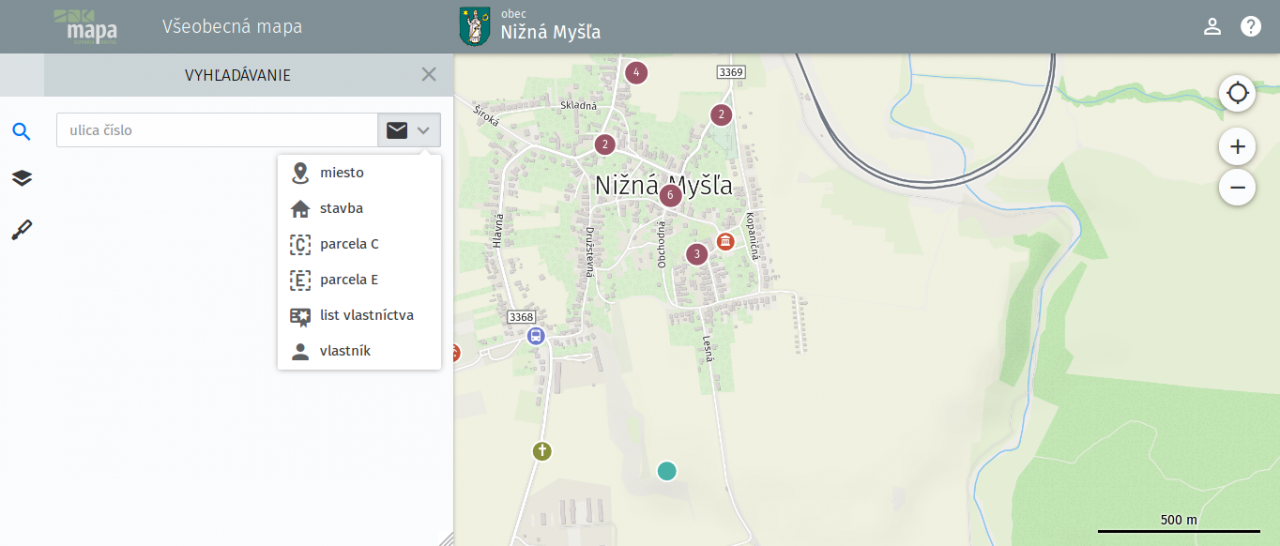
Task: Collapse the search type dropdown arrow
Action: coord(423,130)
